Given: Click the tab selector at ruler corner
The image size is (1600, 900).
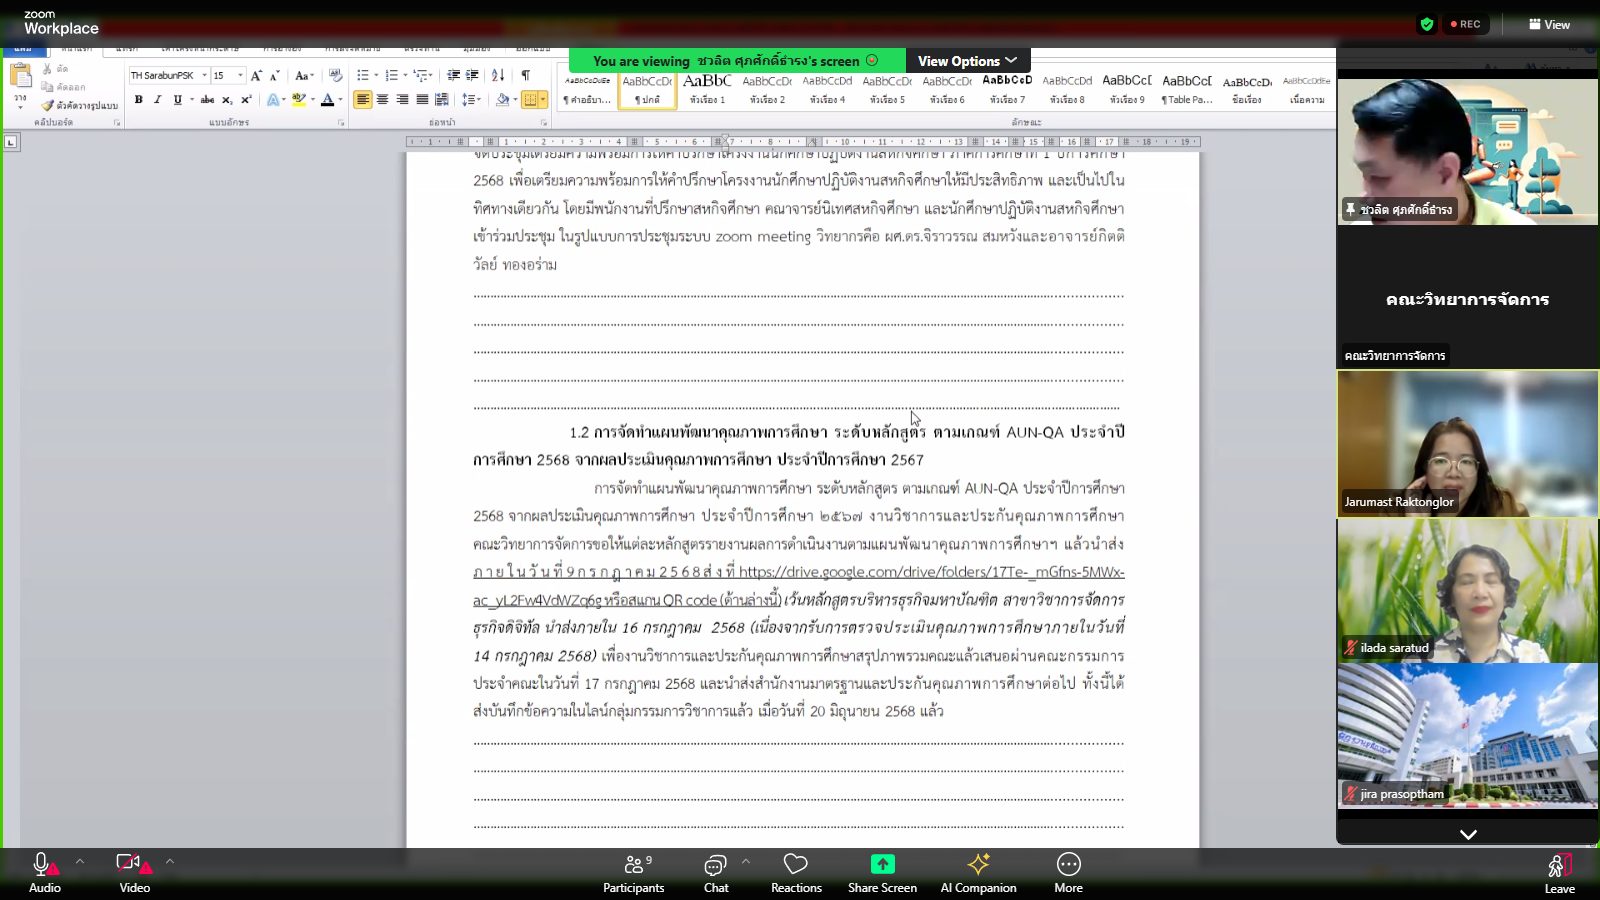Looking at the screenshot, I should [11, 142].
